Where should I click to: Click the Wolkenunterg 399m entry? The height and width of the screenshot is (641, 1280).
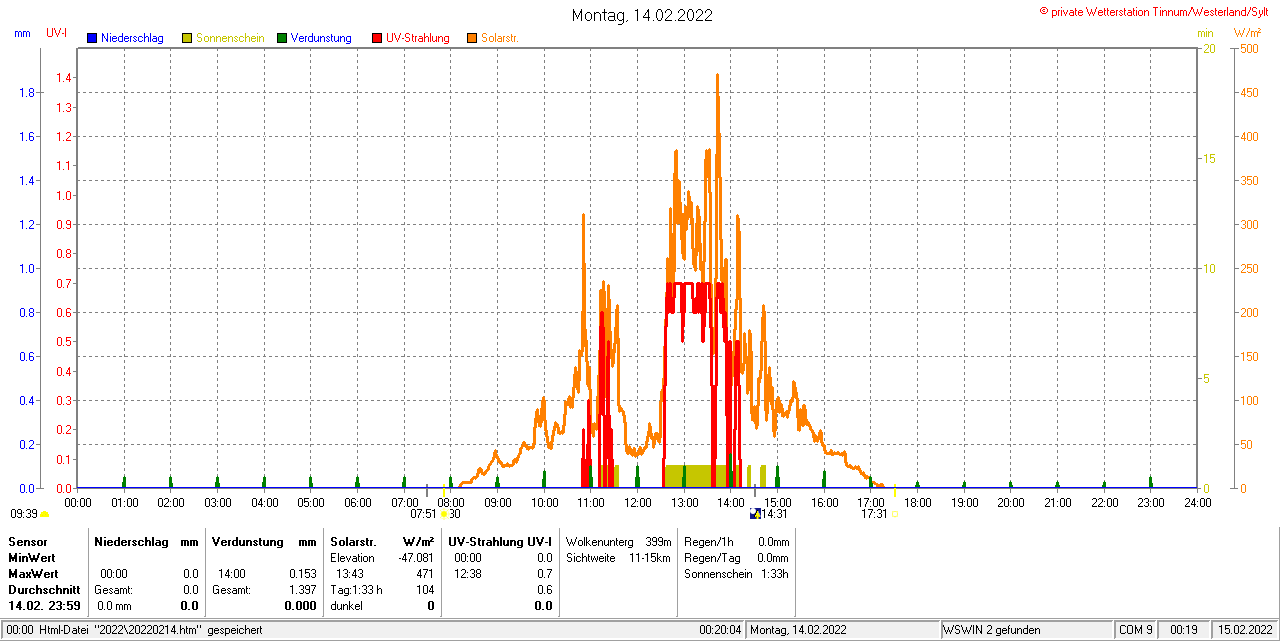click(x=618, y=541)
